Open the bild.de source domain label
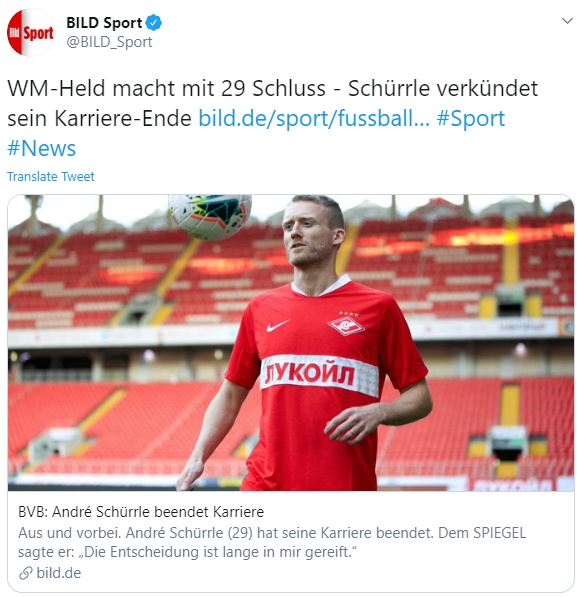Viewport: 580px width, 597px height. [59, 573]
